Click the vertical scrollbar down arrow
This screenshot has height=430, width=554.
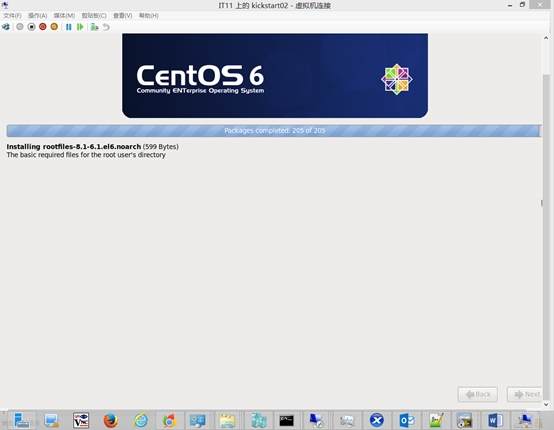click(x=546, y=404)
